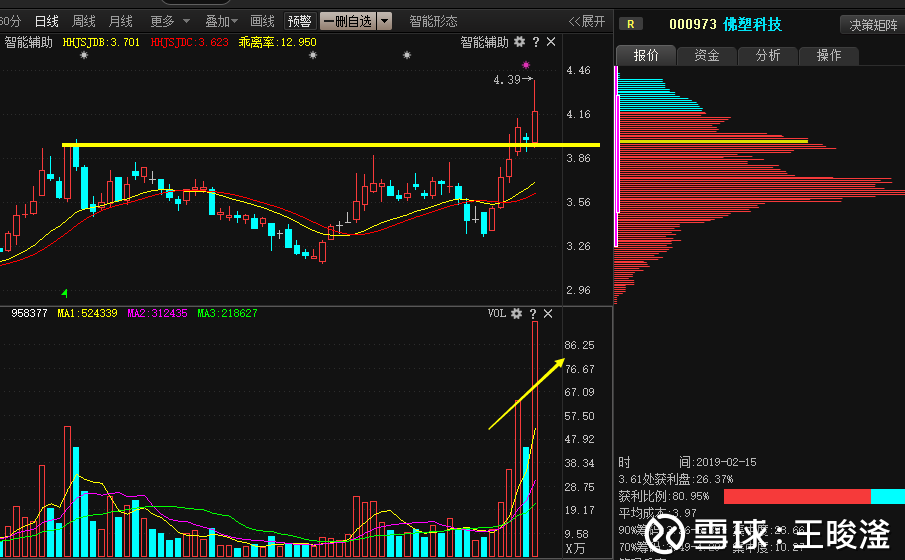This screenshot has height=560, width=905.
Task: Click the 预警 alert button
Action: (300, 21)
